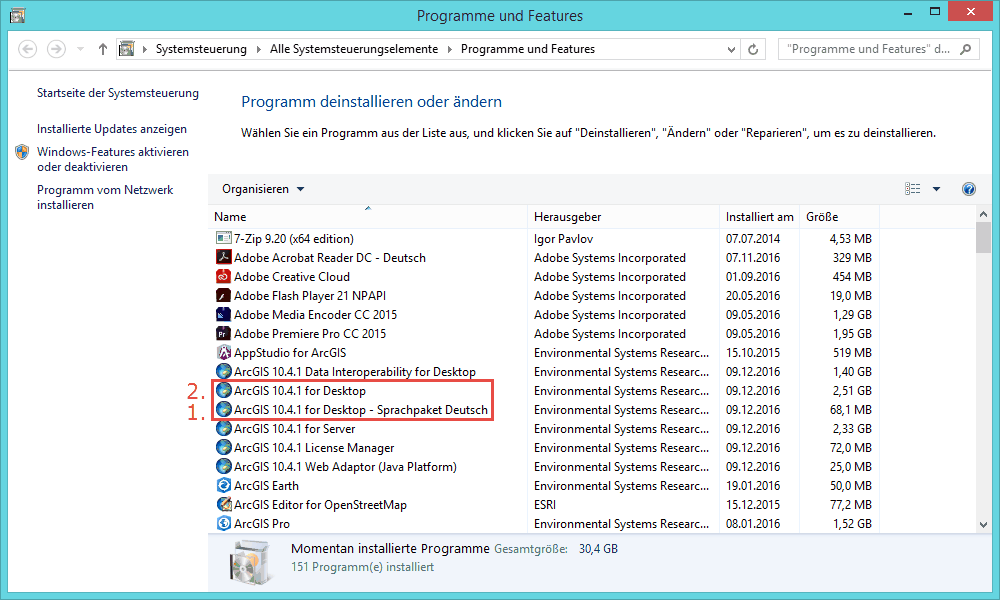The height and width of the screenshot is (600, 1000).
Task: Click the vertical scrollbar of program list
Action: [983, 380]
